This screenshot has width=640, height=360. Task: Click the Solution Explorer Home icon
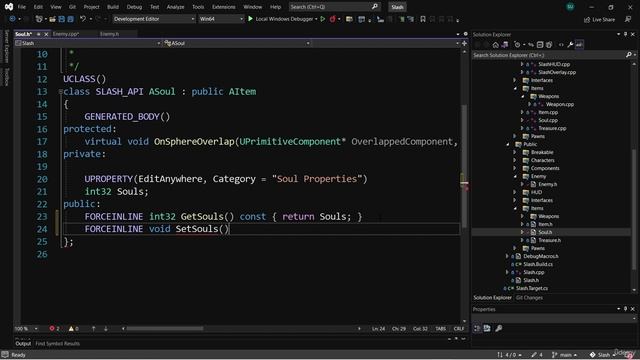[x=496, y=44]
